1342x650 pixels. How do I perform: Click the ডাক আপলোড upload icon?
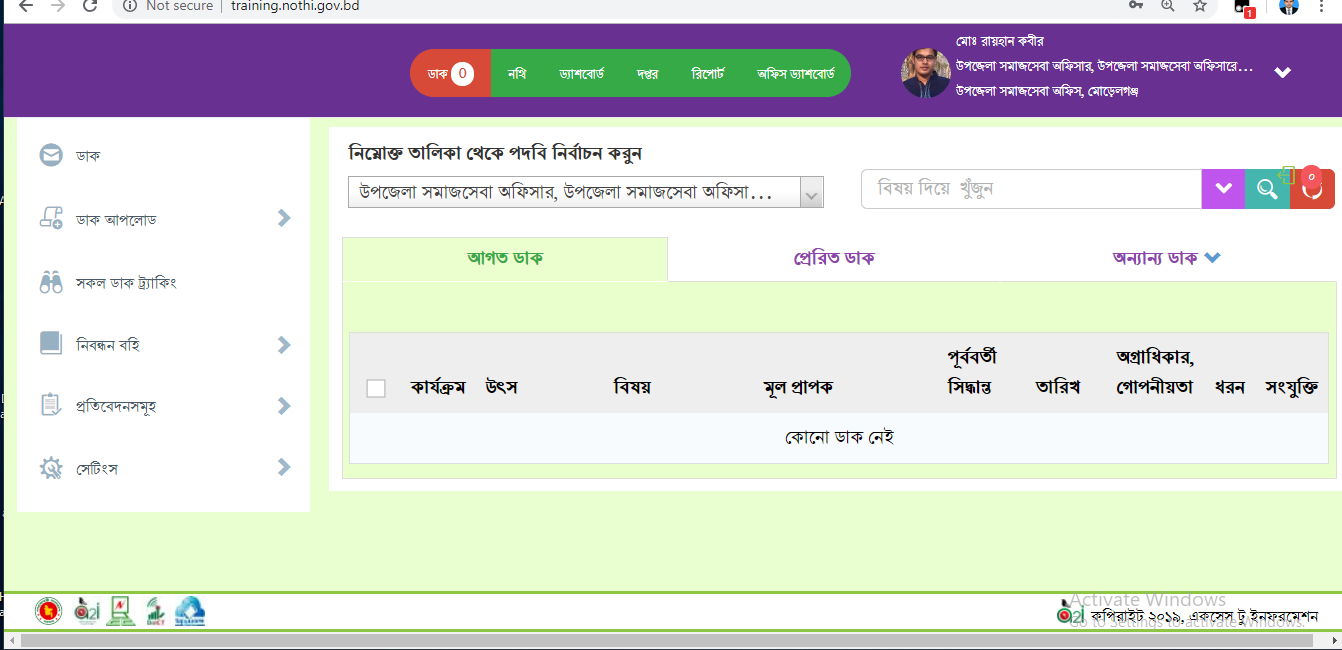[51, 219]
